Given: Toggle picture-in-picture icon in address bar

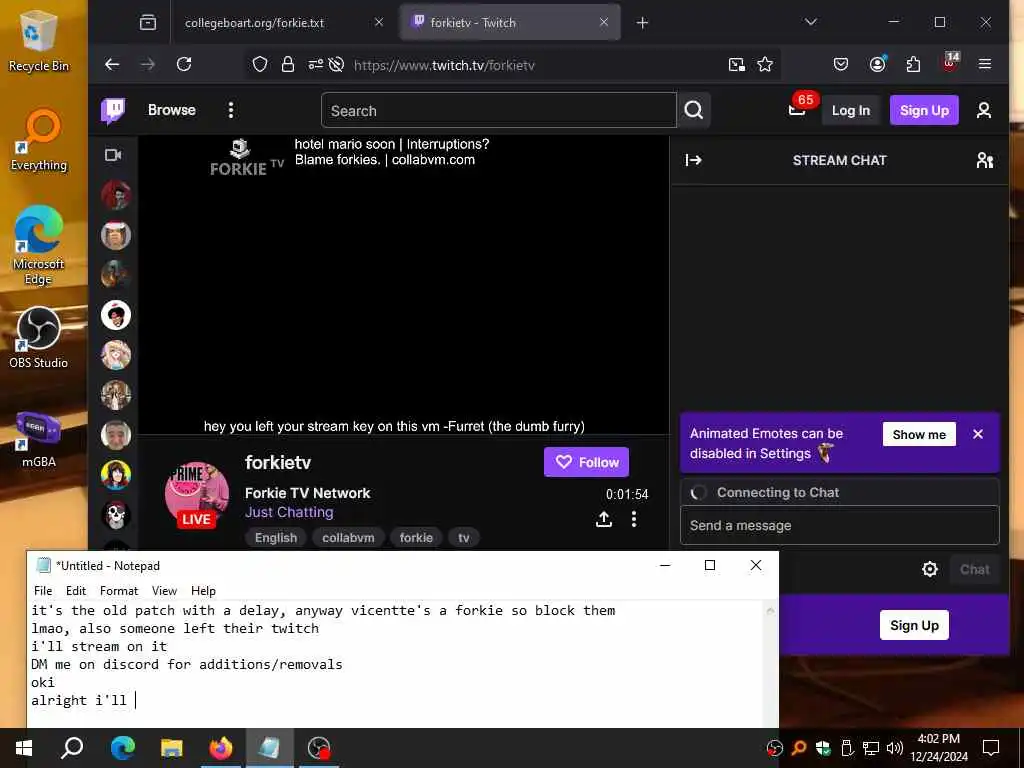Looking at the screenshot, I should point(737,65).
